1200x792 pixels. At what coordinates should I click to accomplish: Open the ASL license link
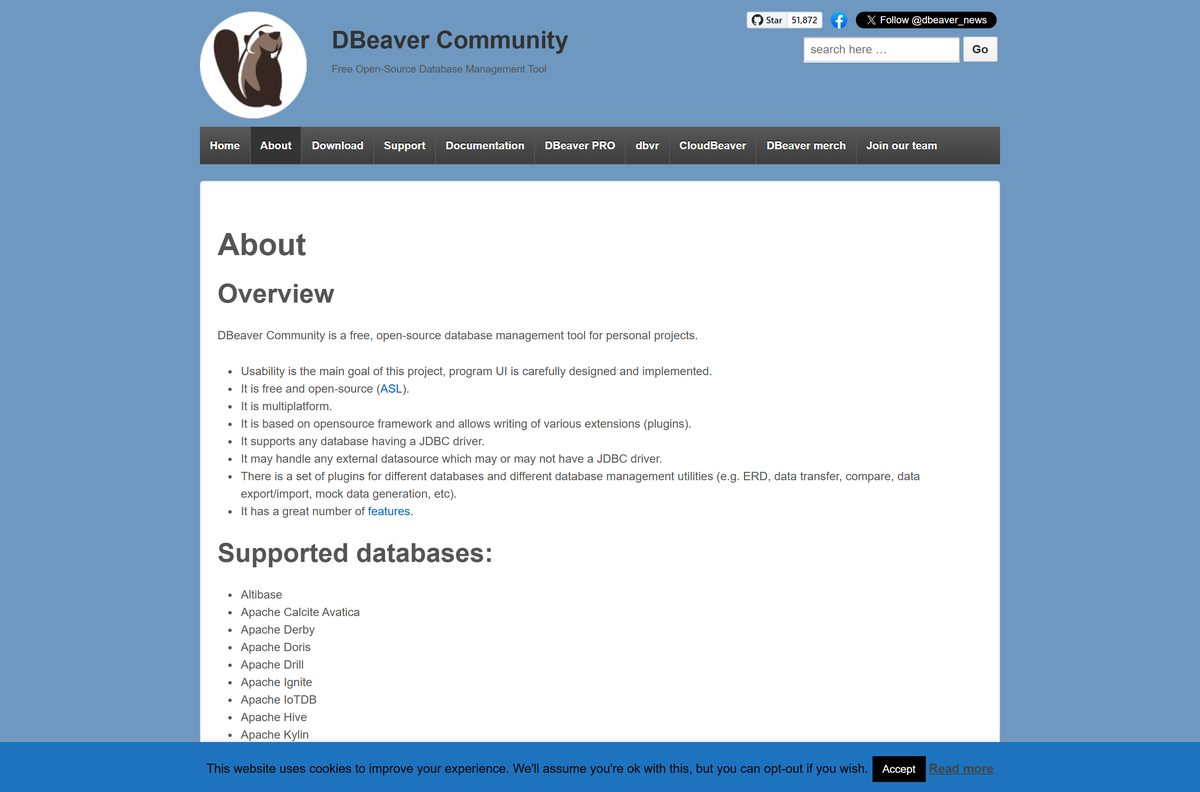click(391, 389)
